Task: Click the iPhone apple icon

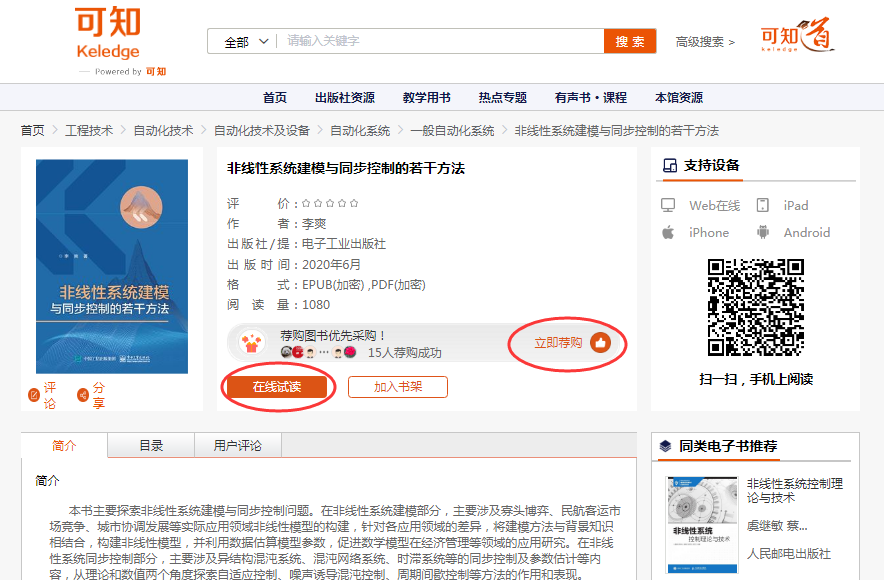Action: [668, 232]
